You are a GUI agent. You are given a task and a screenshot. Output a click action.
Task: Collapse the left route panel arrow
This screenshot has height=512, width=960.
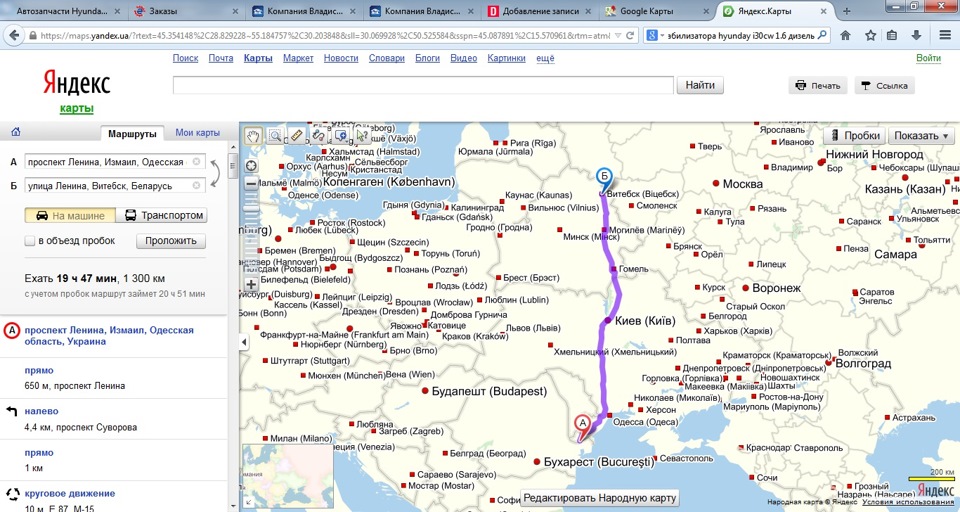[244, 342]
